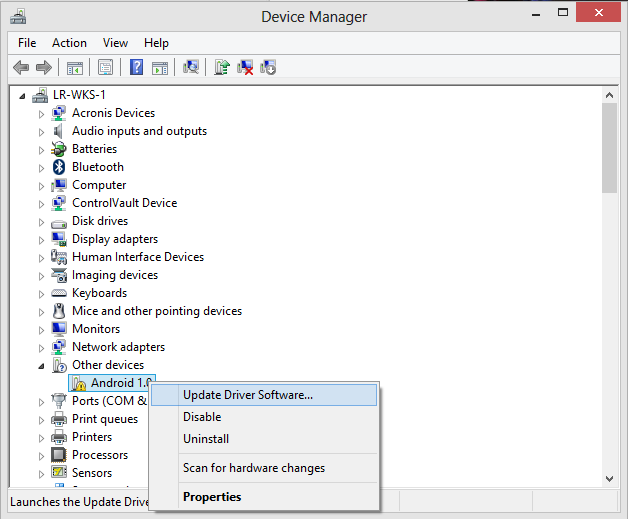Select the LR-WKS-1 root computer node
This screenshot has width=628, height=519.
(x=79, y=95)
